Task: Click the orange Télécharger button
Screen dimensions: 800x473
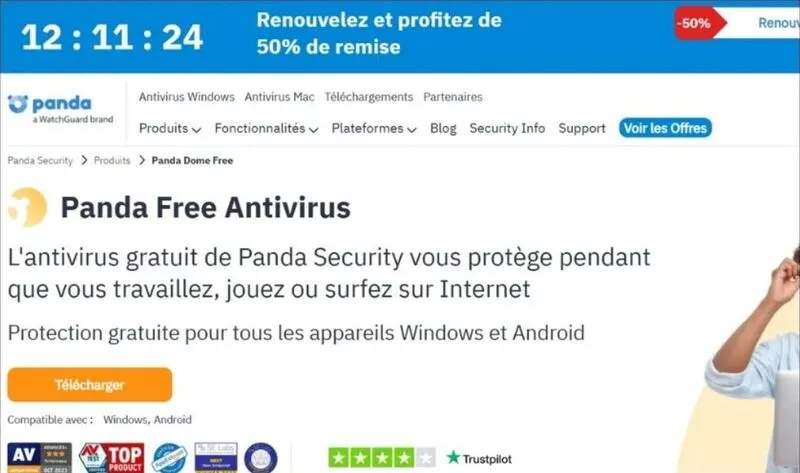Action: coord(90,385)
